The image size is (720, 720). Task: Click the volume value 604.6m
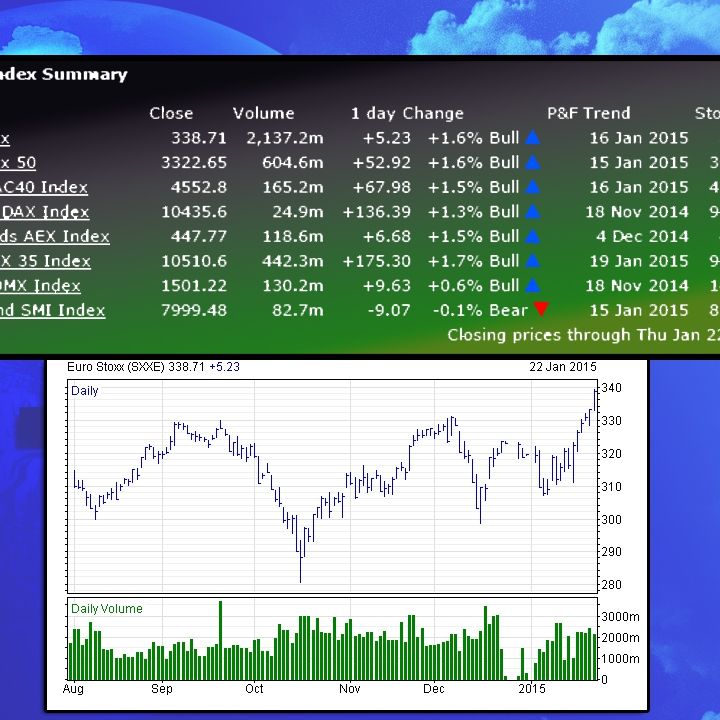coord(292,163)
